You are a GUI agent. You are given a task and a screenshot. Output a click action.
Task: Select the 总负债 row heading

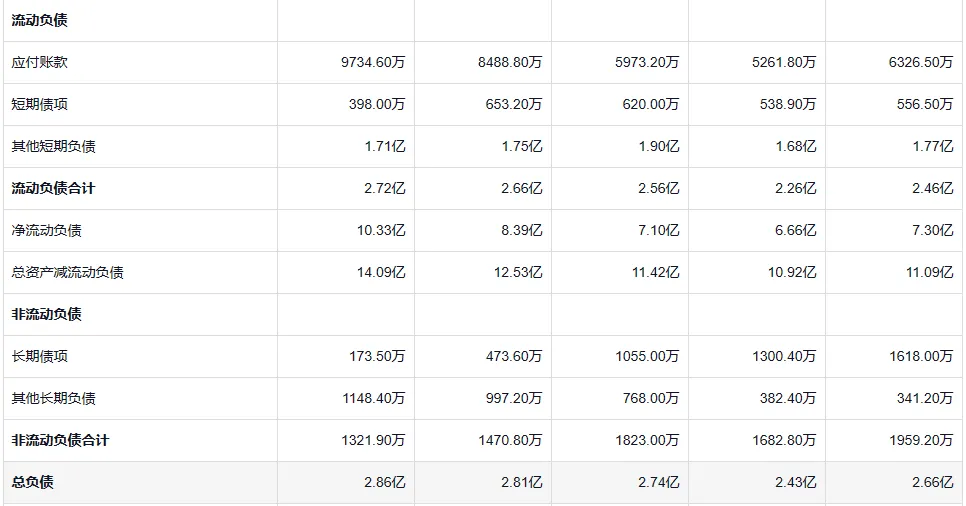click(33, 482)
